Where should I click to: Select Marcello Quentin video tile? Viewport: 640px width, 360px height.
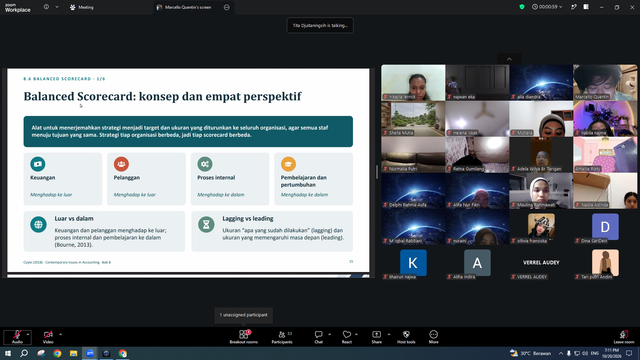pos(605,82)
